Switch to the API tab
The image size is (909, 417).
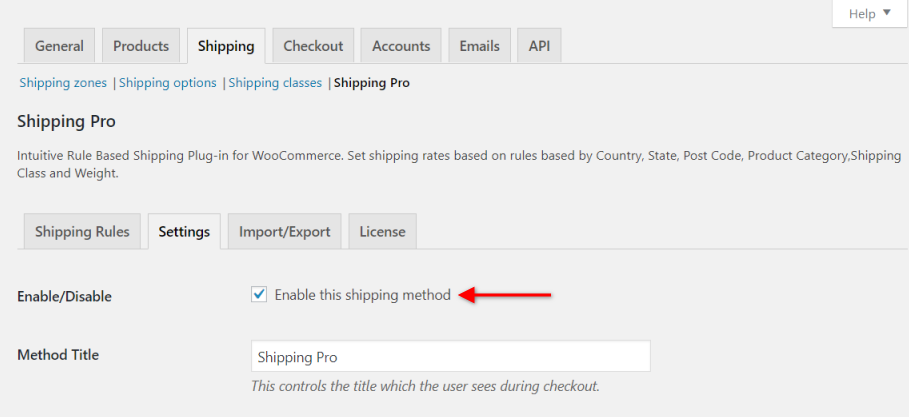click(539, 46)
